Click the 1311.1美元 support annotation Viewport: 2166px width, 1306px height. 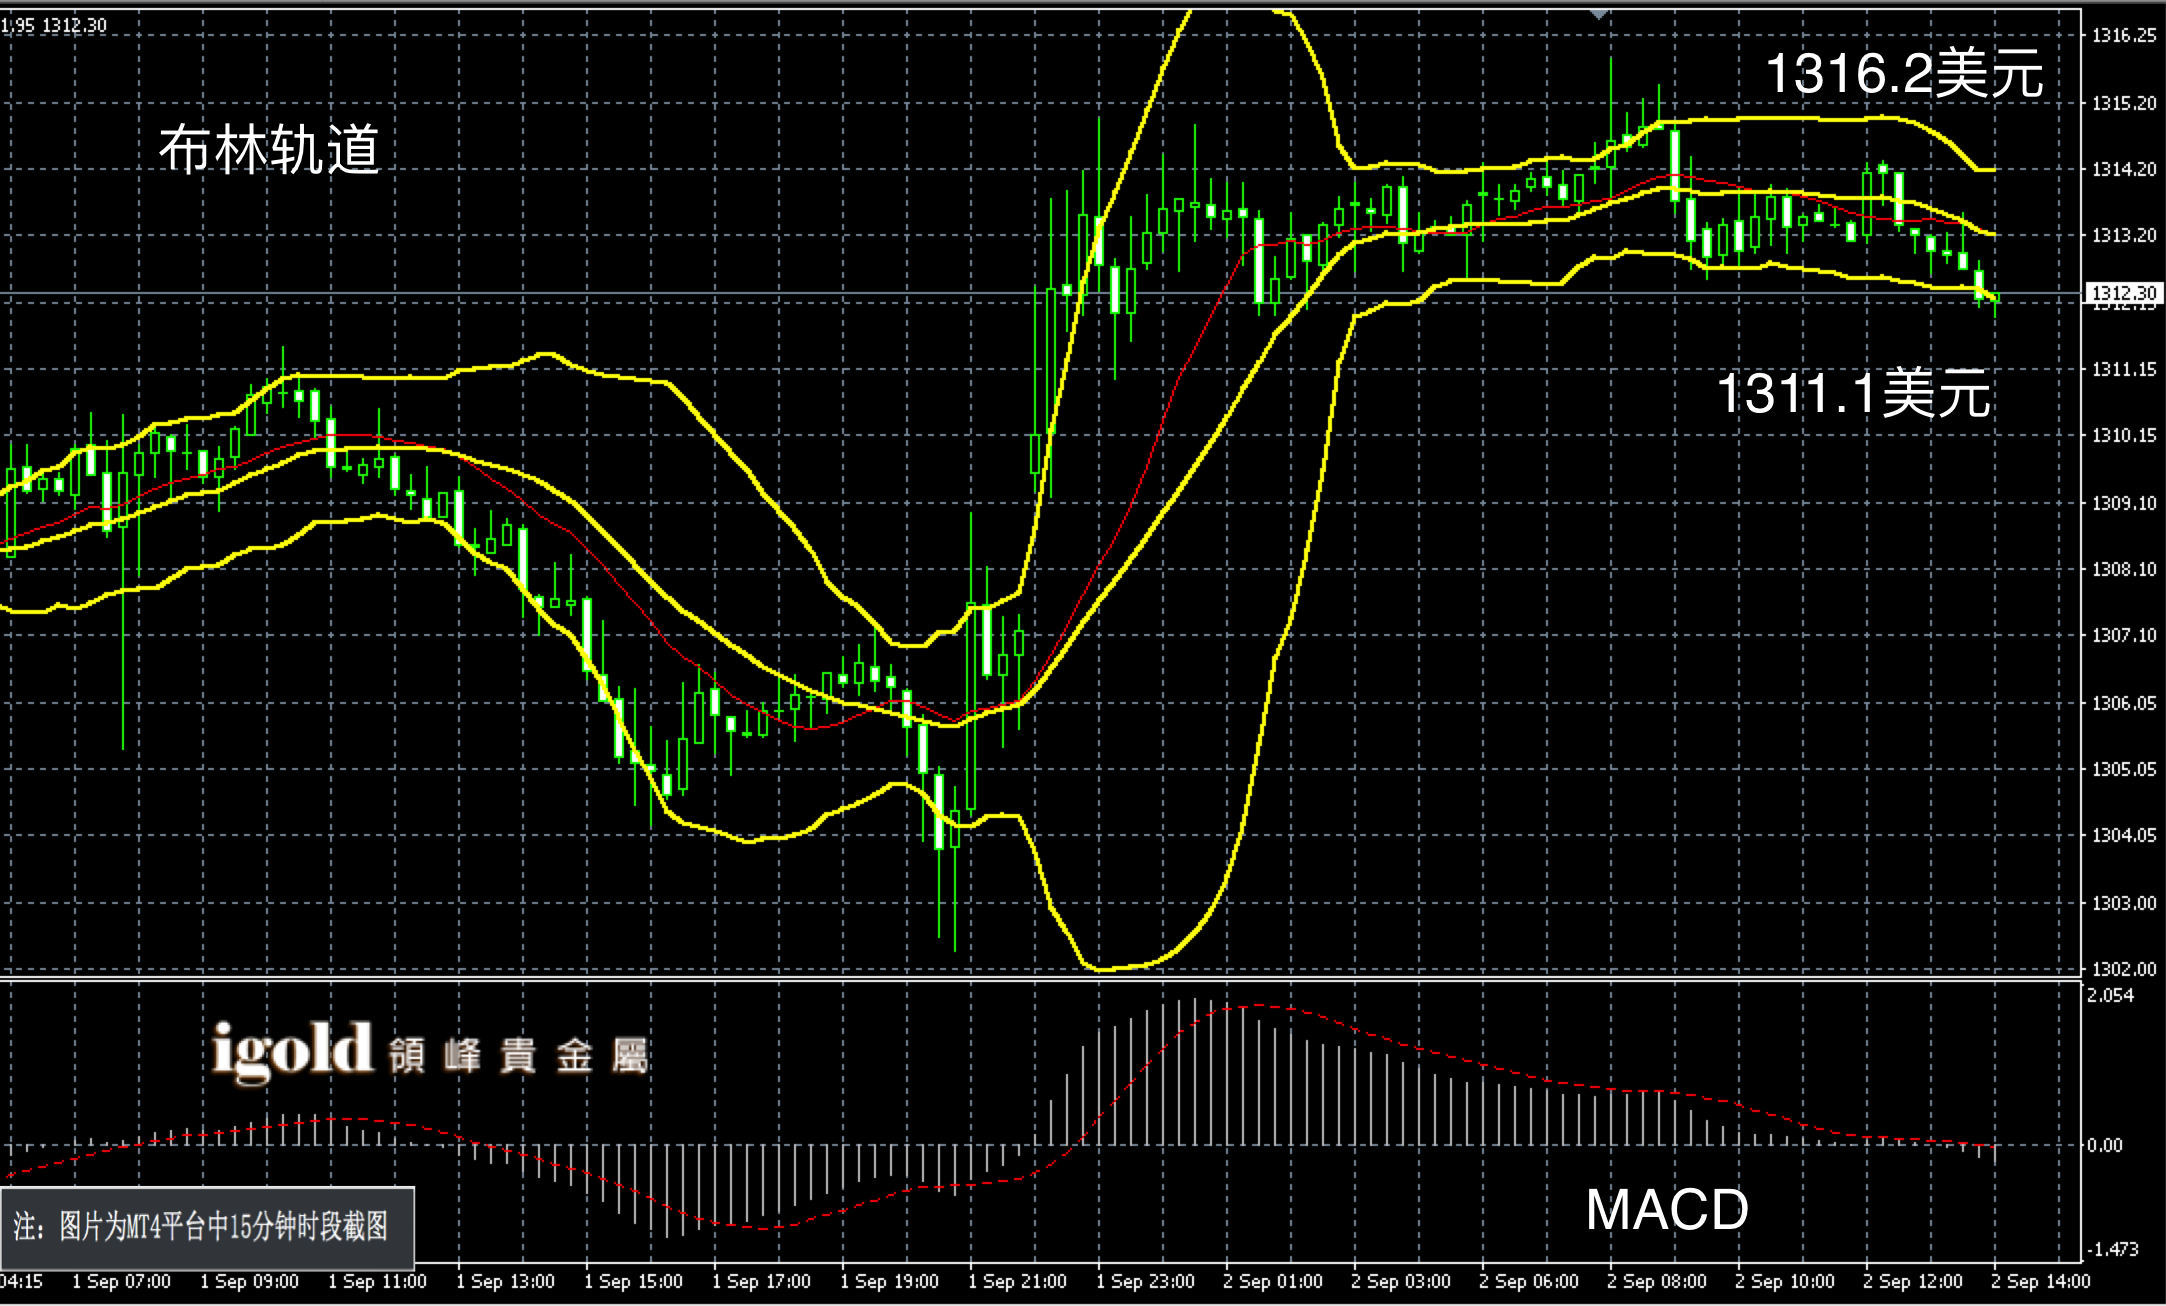[x=1853, y=391]
